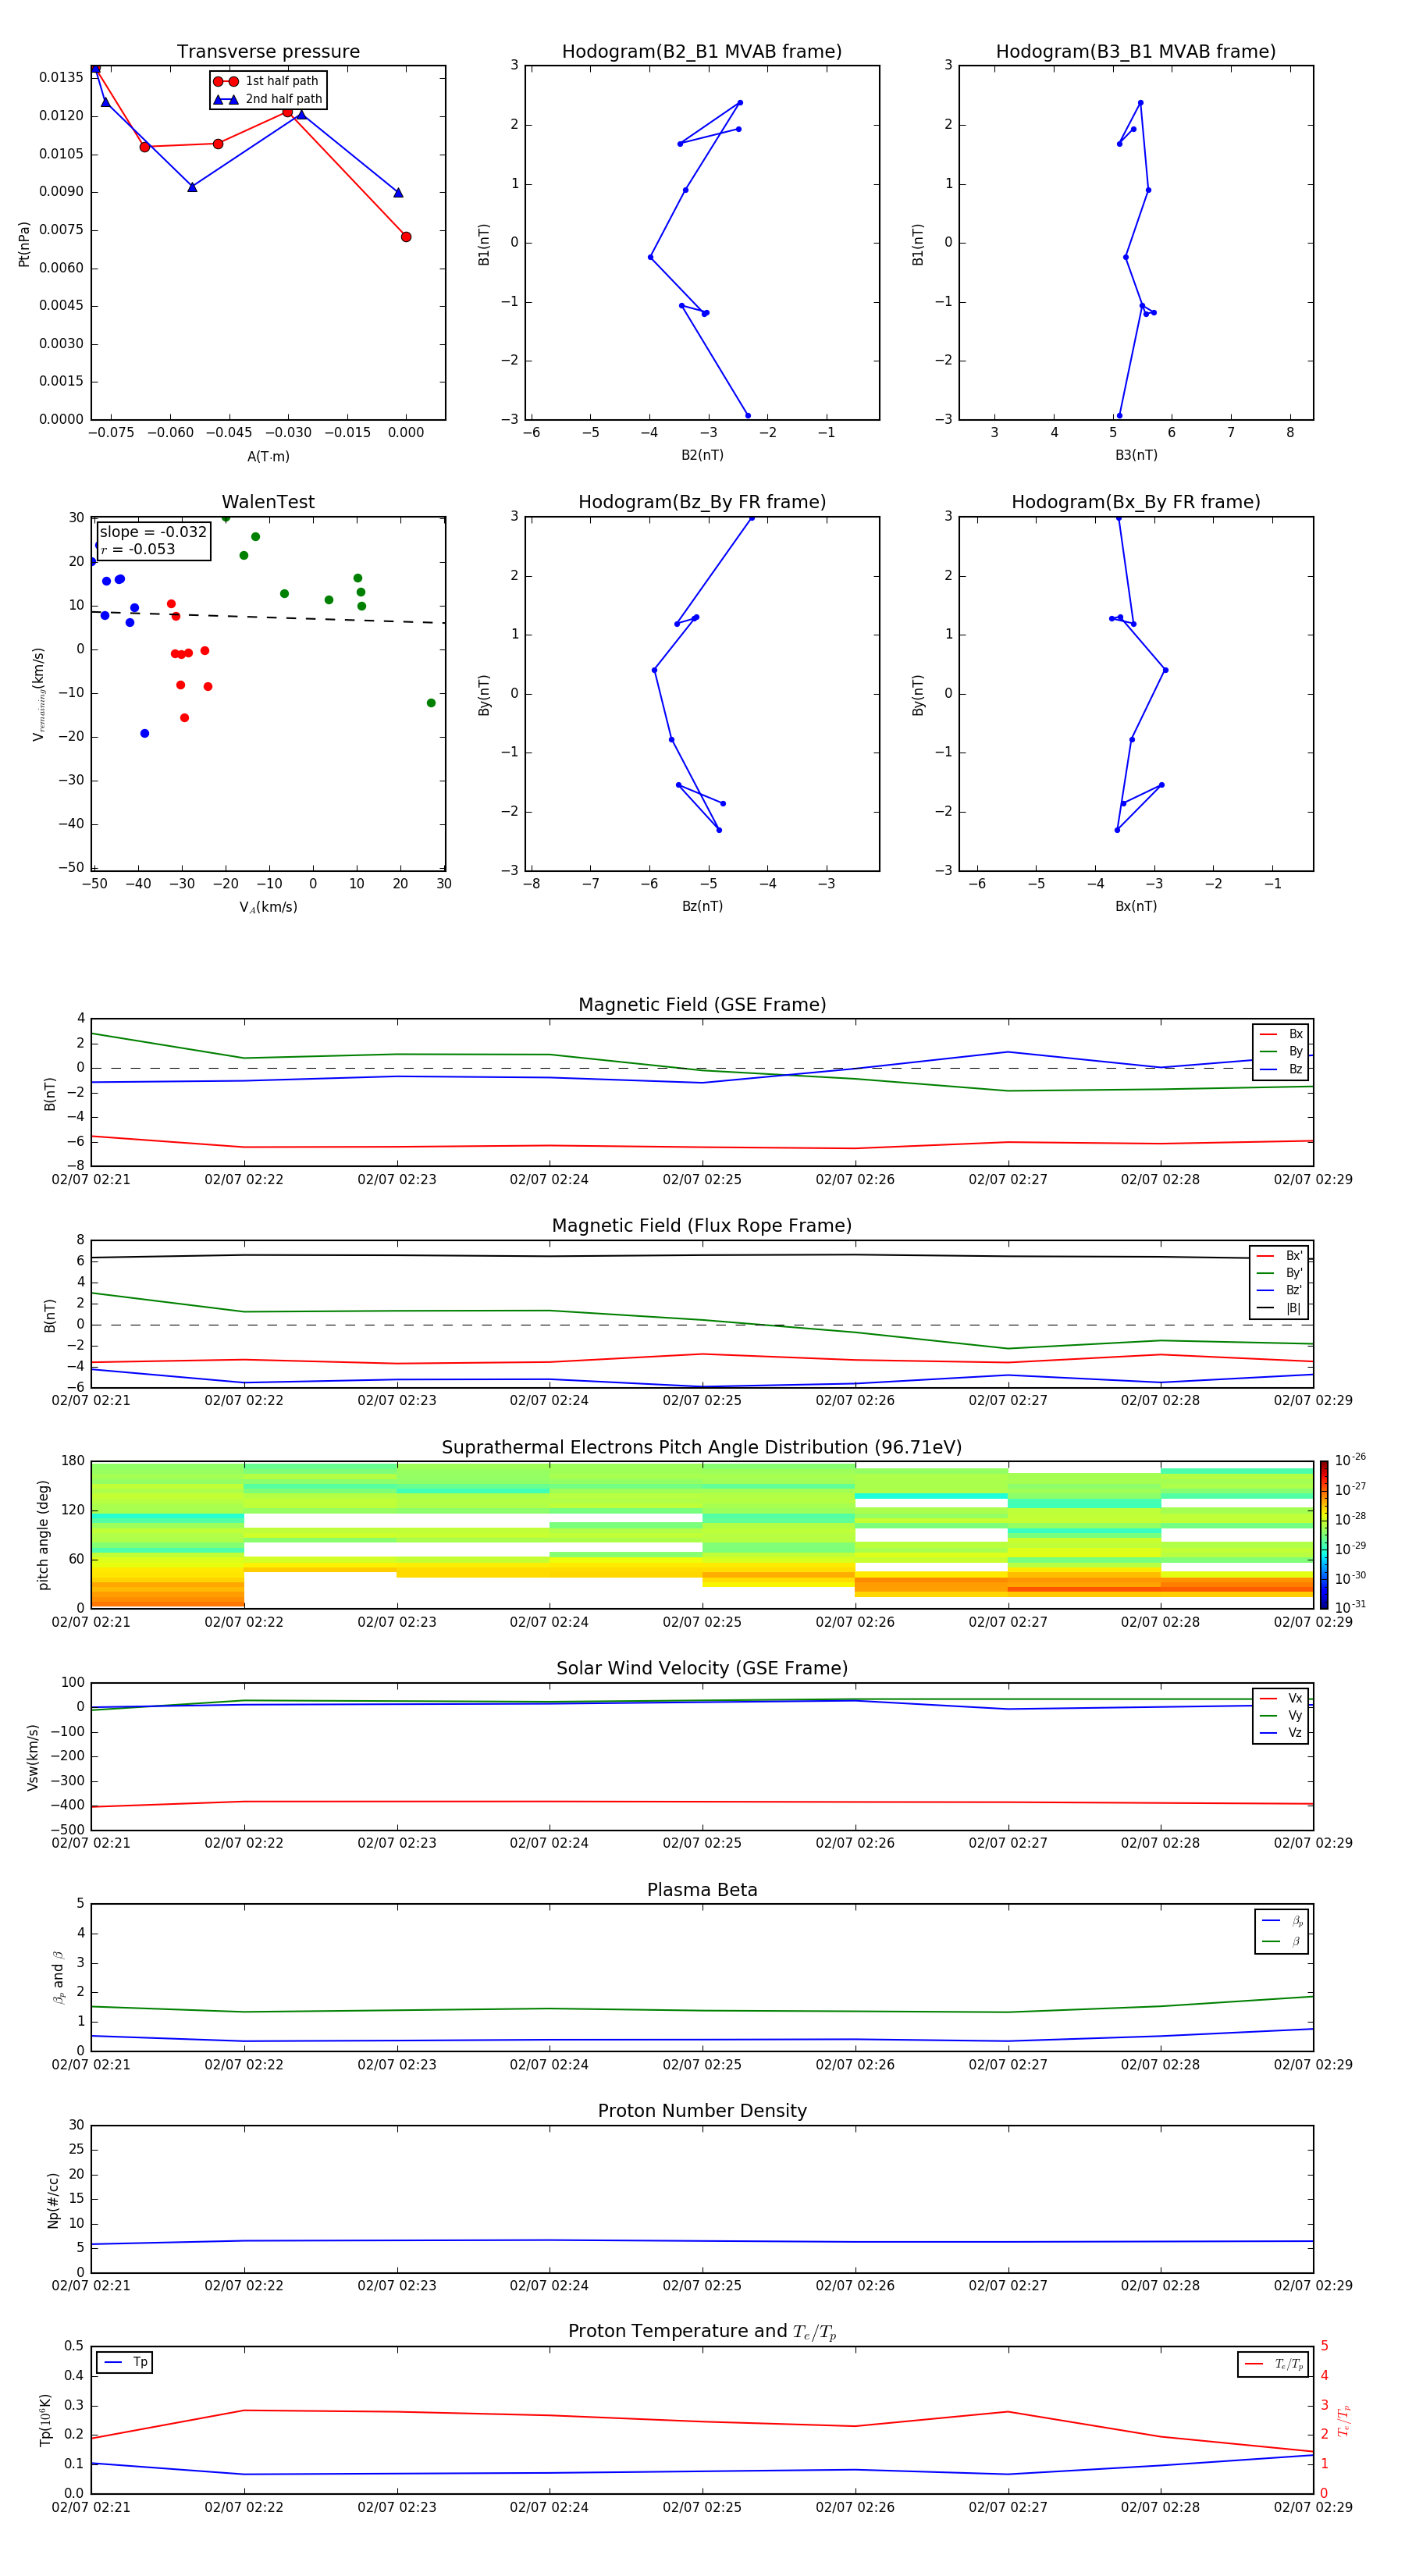Click the "Bz(nT)" x-axis label
Image resolution: width=1405 pixels, height=2576 pixels.
coord(702,906)
